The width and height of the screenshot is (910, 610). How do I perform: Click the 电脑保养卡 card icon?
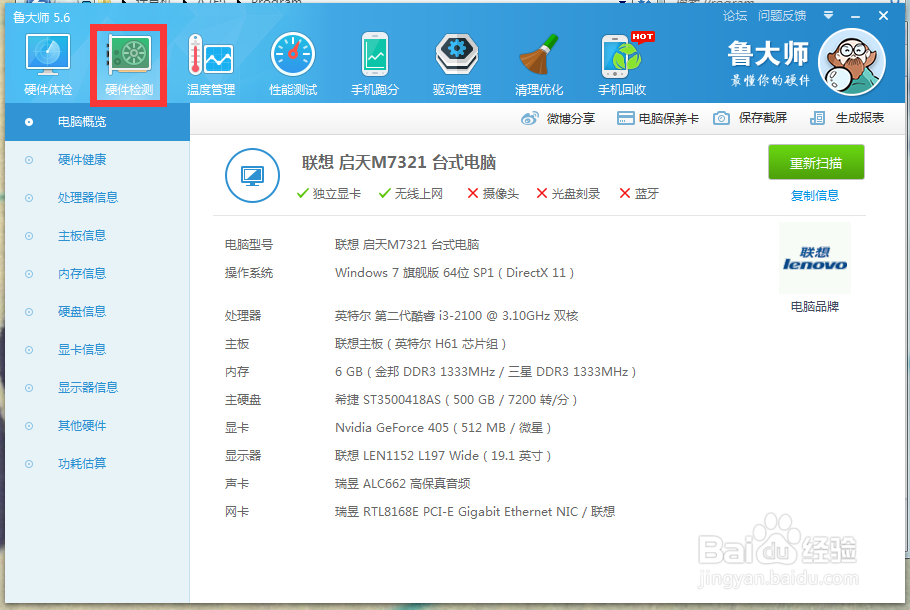tap(625, 119)
